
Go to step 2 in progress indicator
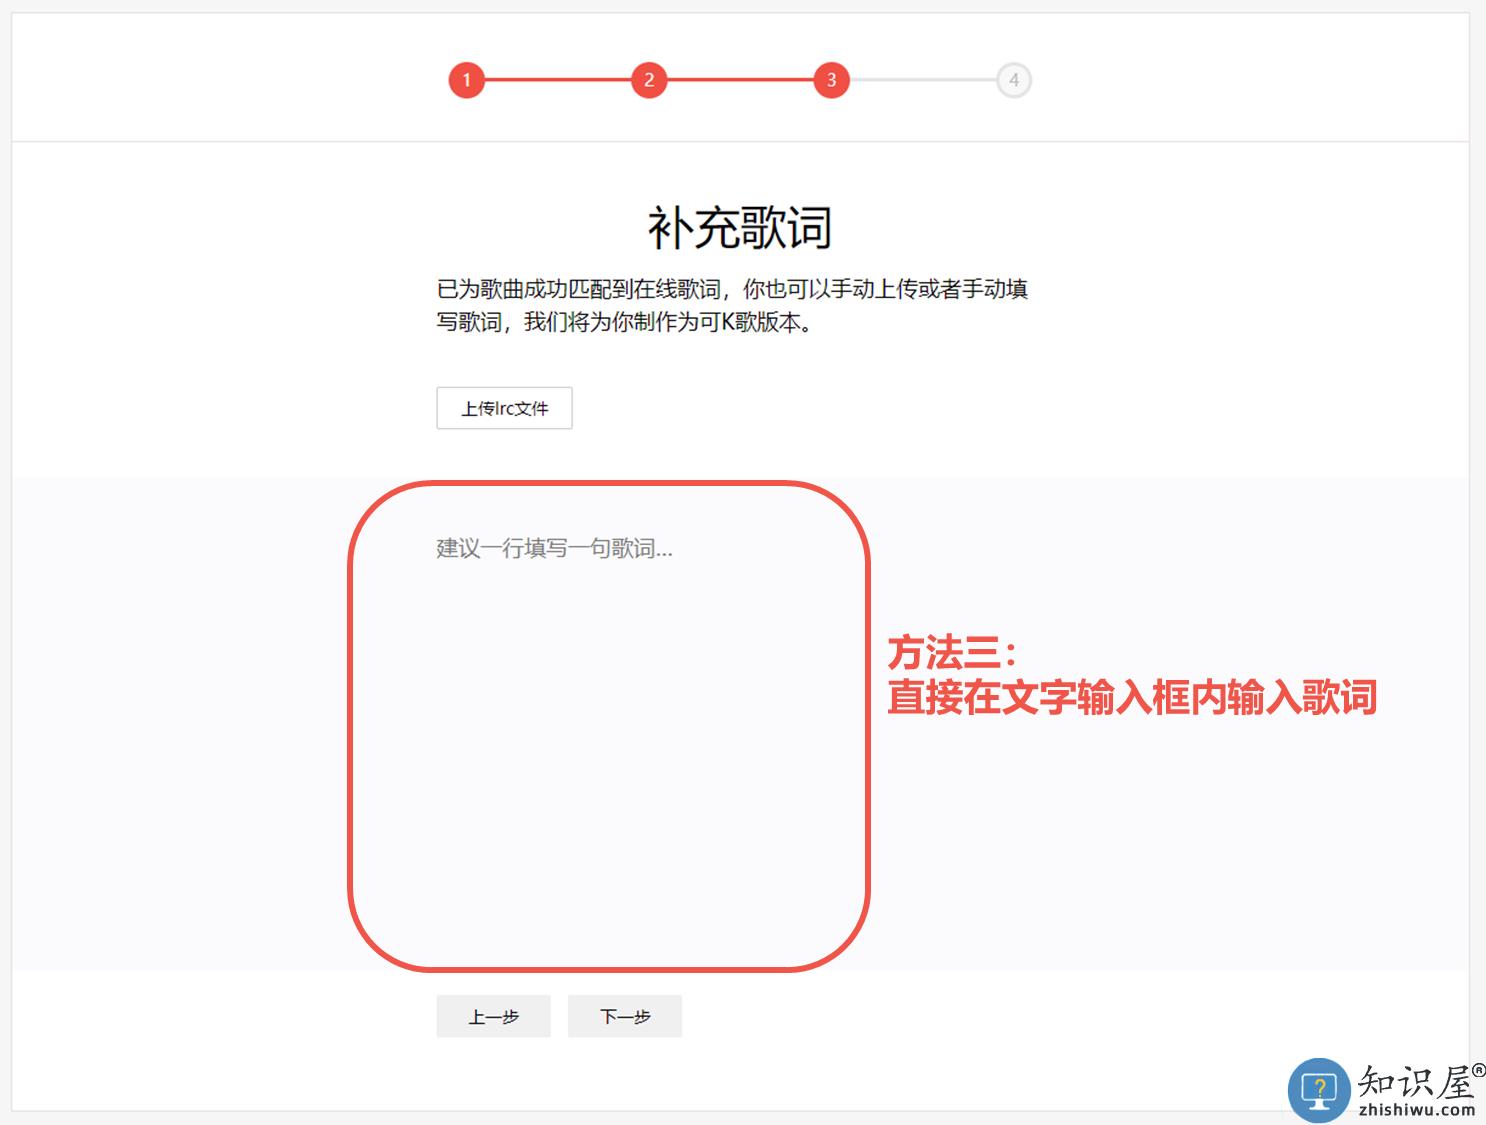coord(649,80)
